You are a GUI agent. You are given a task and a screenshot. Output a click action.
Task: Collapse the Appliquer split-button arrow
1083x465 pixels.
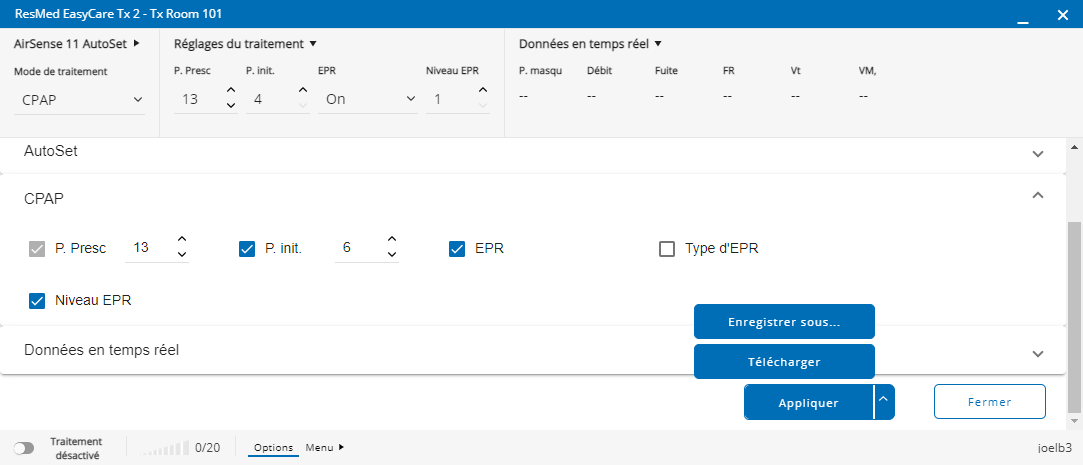[884, 402]
